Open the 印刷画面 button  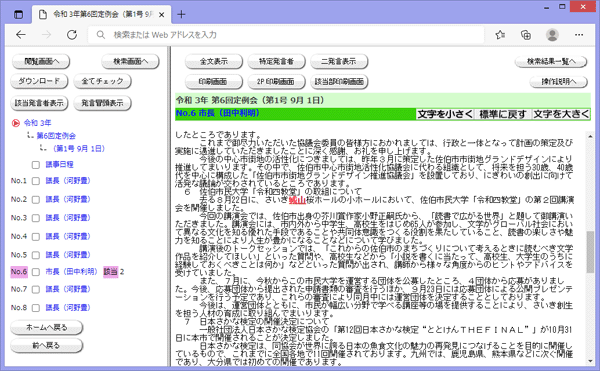(x=214, y=81)
